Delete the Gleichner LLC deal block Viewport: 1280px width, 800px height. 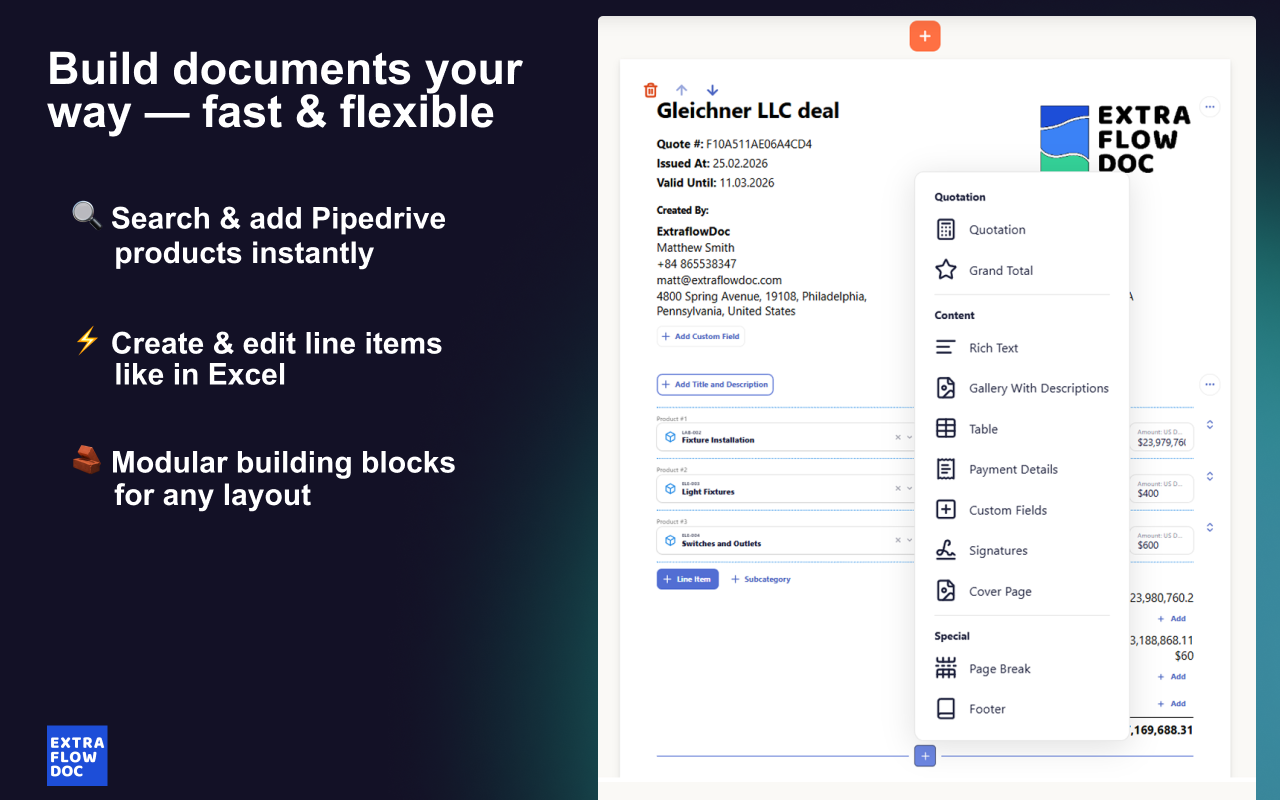click(x=650, y=89)
